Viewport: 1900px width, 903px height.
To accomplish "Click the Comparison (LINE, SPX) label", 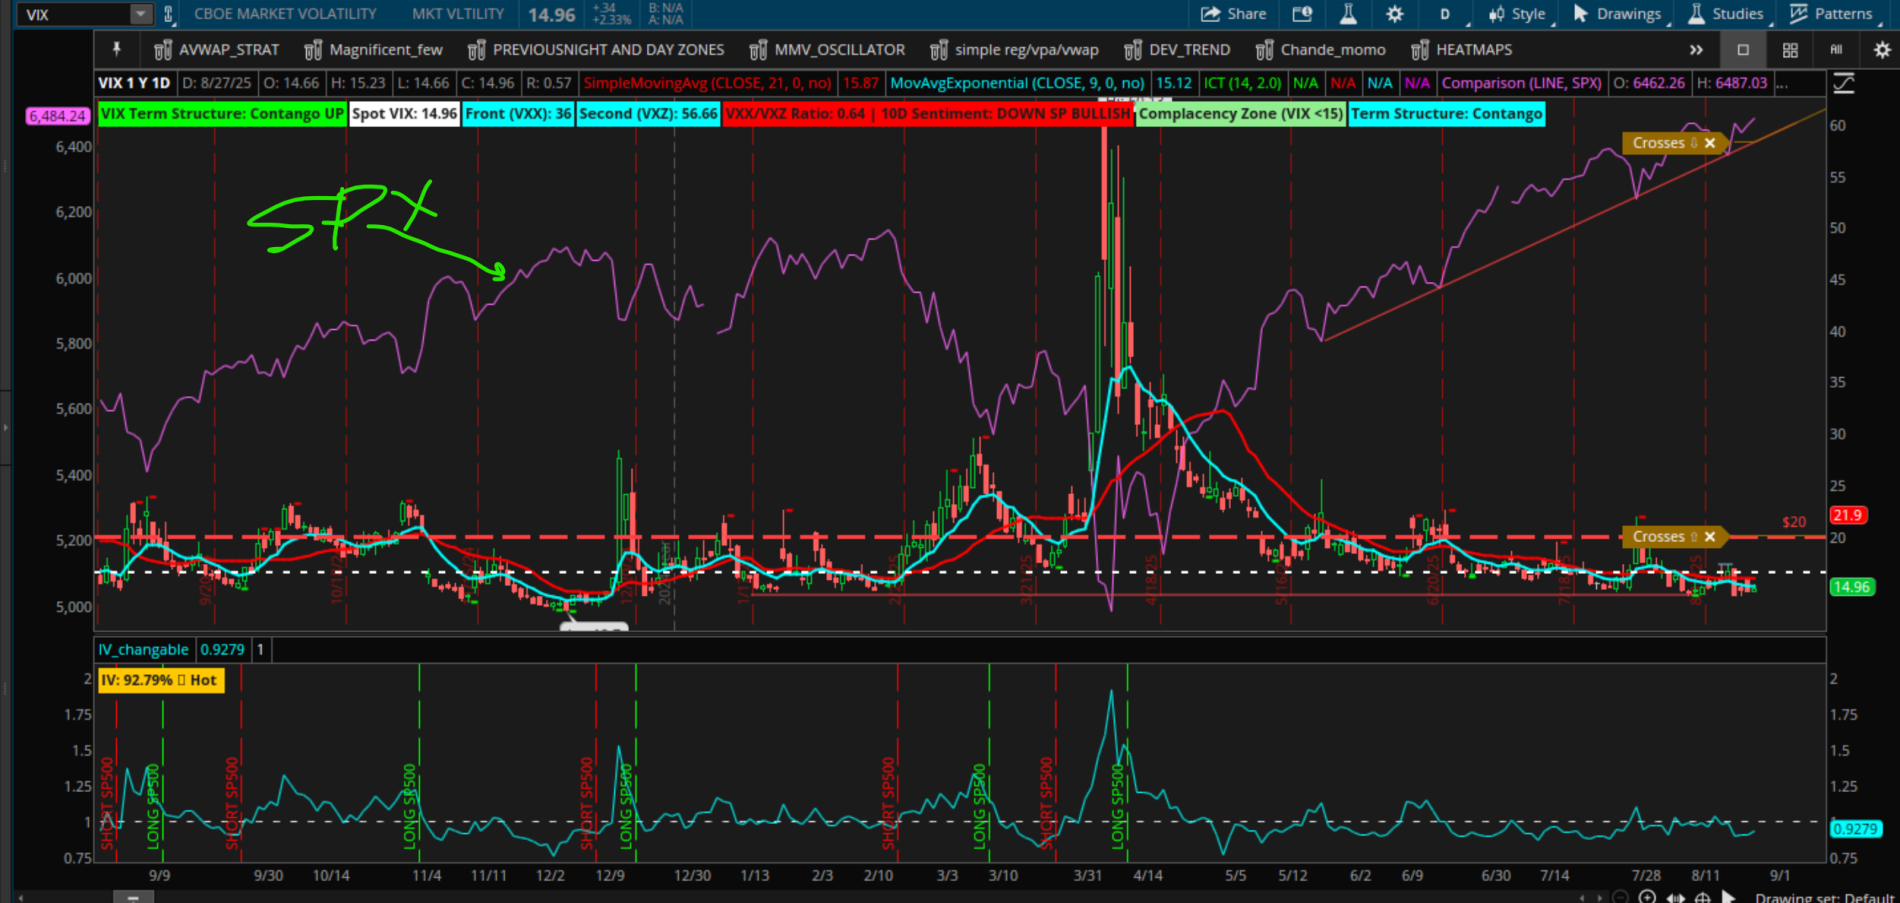I will (x=1521, y=83).
